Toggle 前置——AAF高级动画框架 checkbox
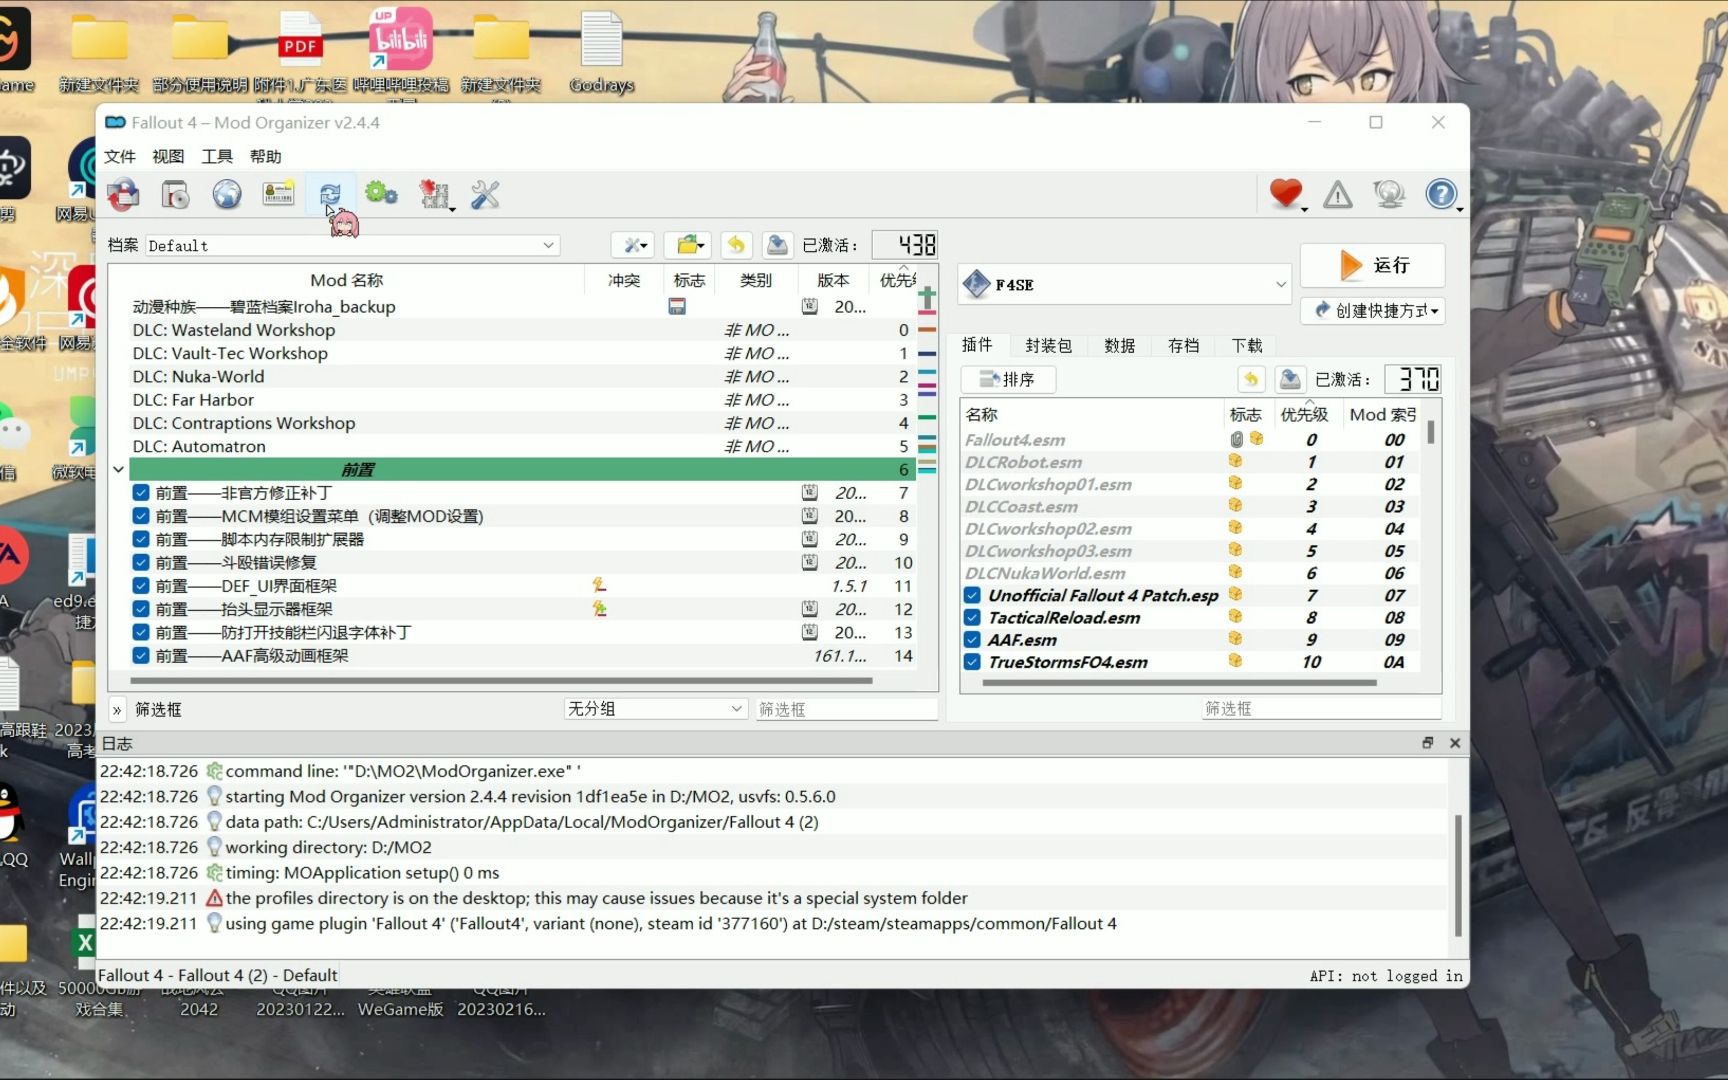 [x=141, y=655]
